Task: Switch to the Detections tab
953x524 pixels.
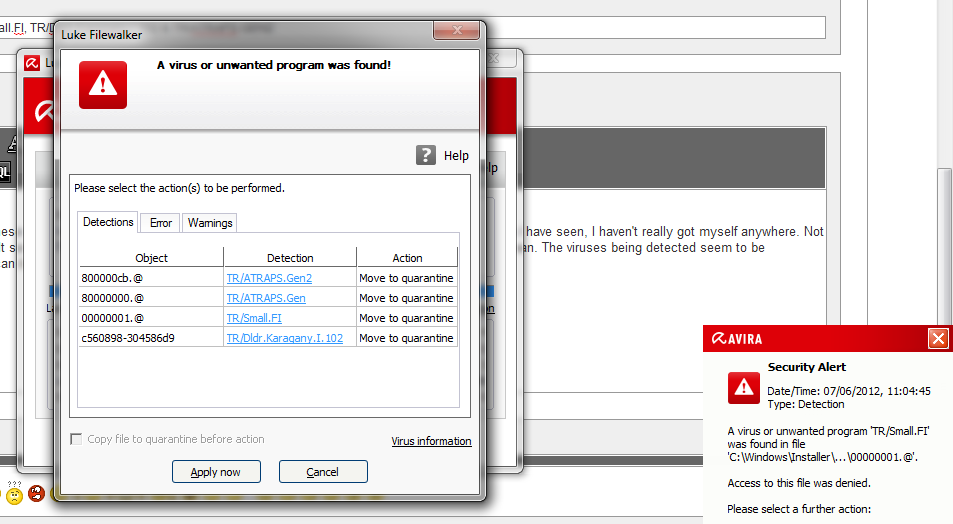Action: (x=108, y=222)
